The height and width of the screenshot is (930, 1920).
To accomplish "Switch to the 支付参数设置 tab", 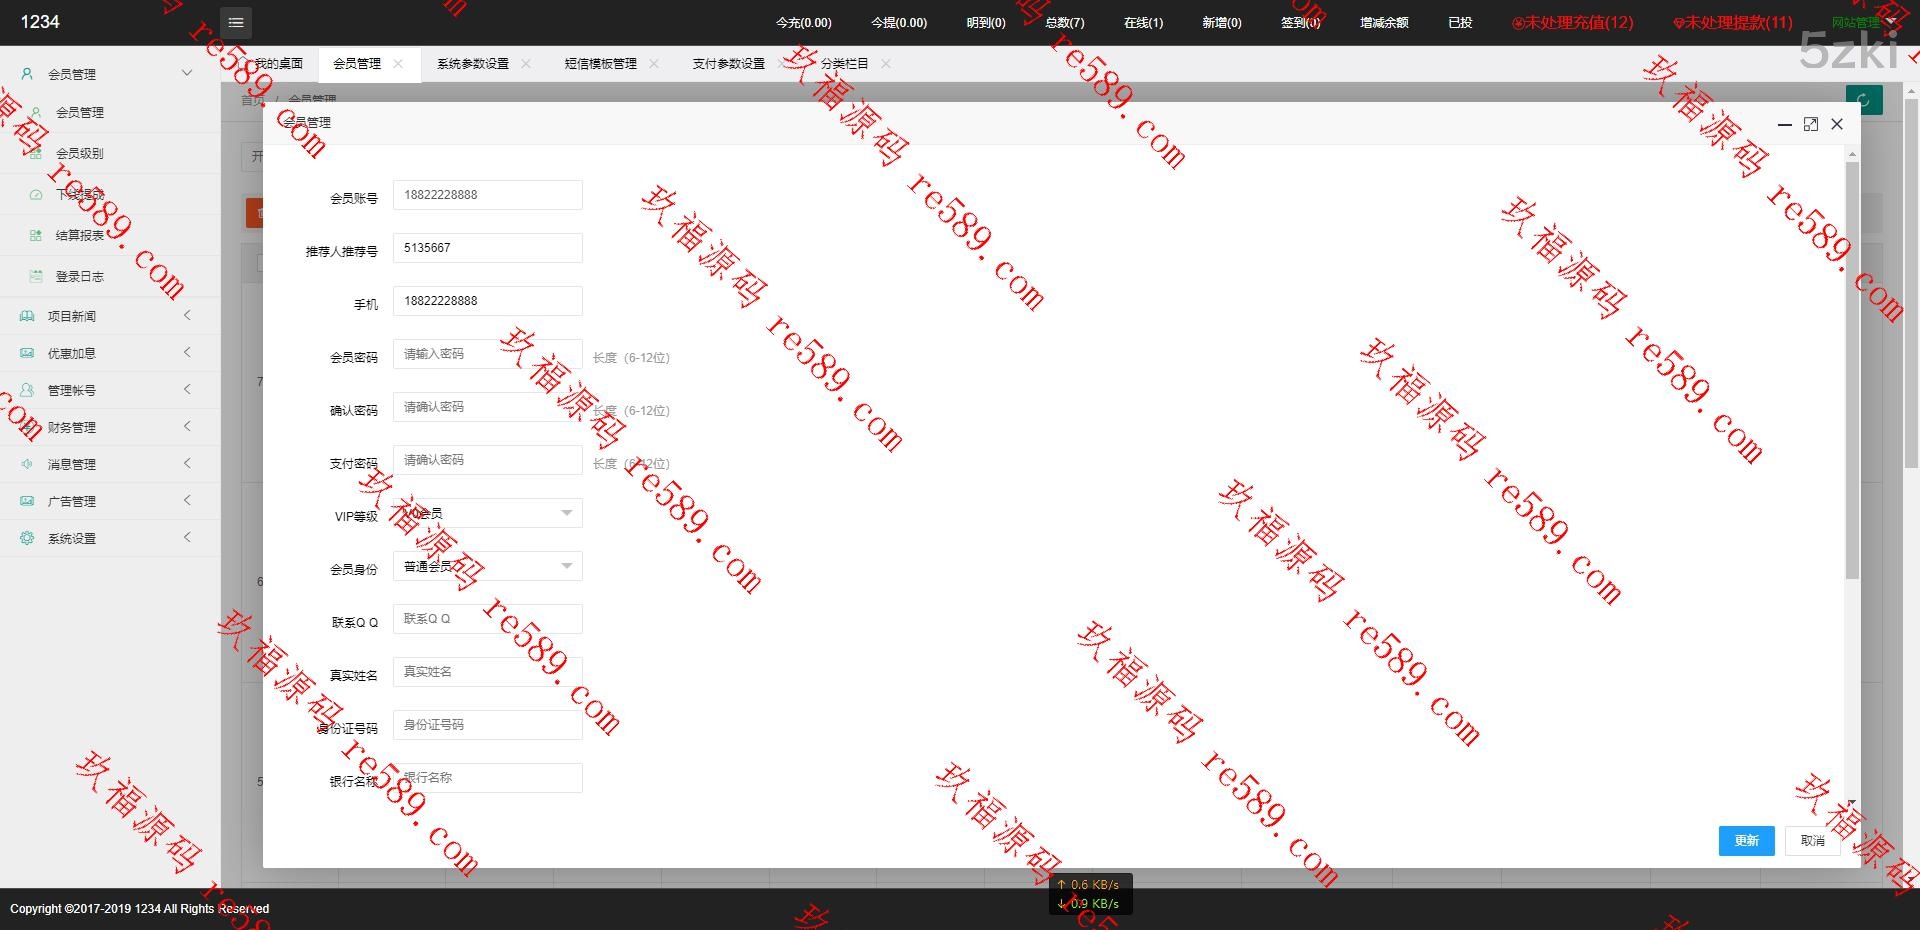I will point(728,63).
